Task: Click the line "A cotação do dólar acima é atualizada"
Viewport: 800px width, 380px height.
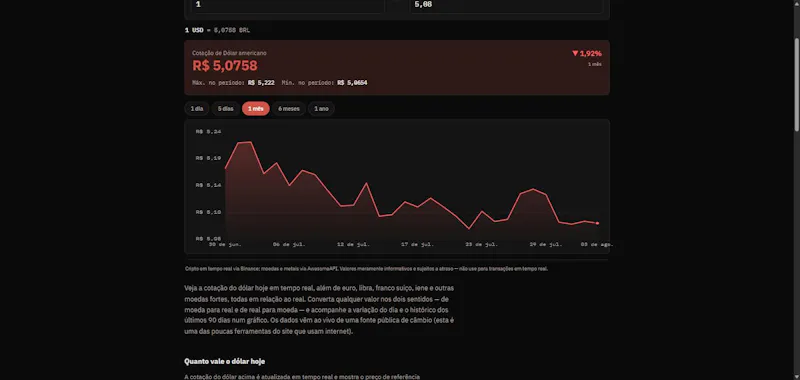Action: [x=302, y=377]
